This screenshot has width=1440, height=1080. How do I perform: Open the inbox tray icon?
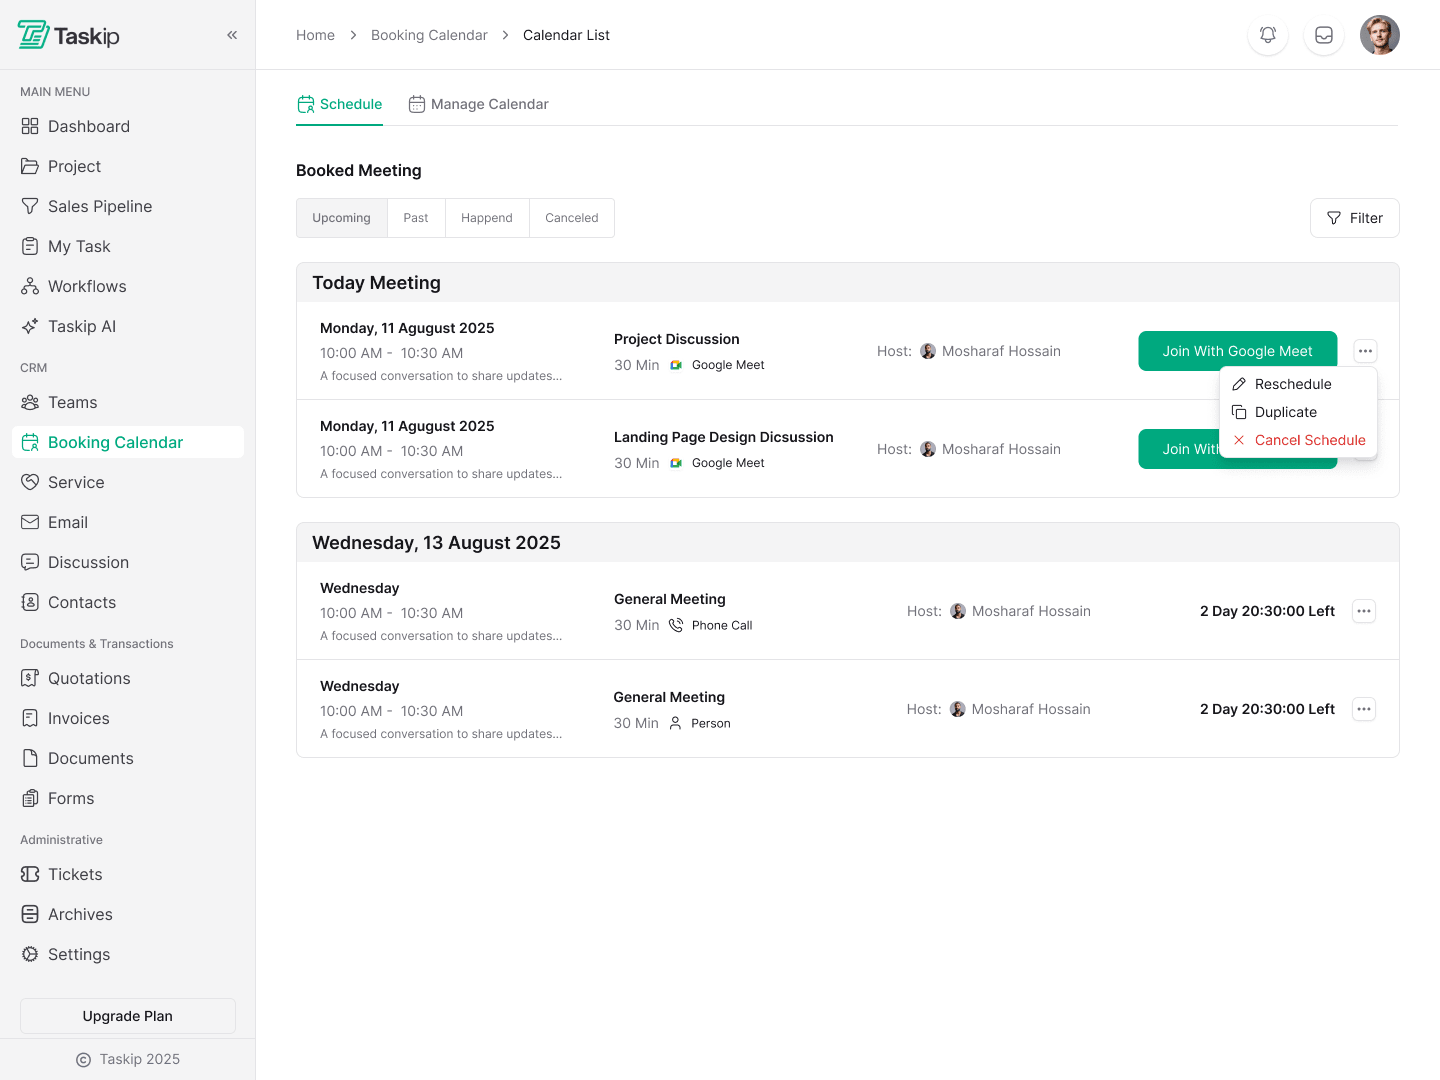1323,34
